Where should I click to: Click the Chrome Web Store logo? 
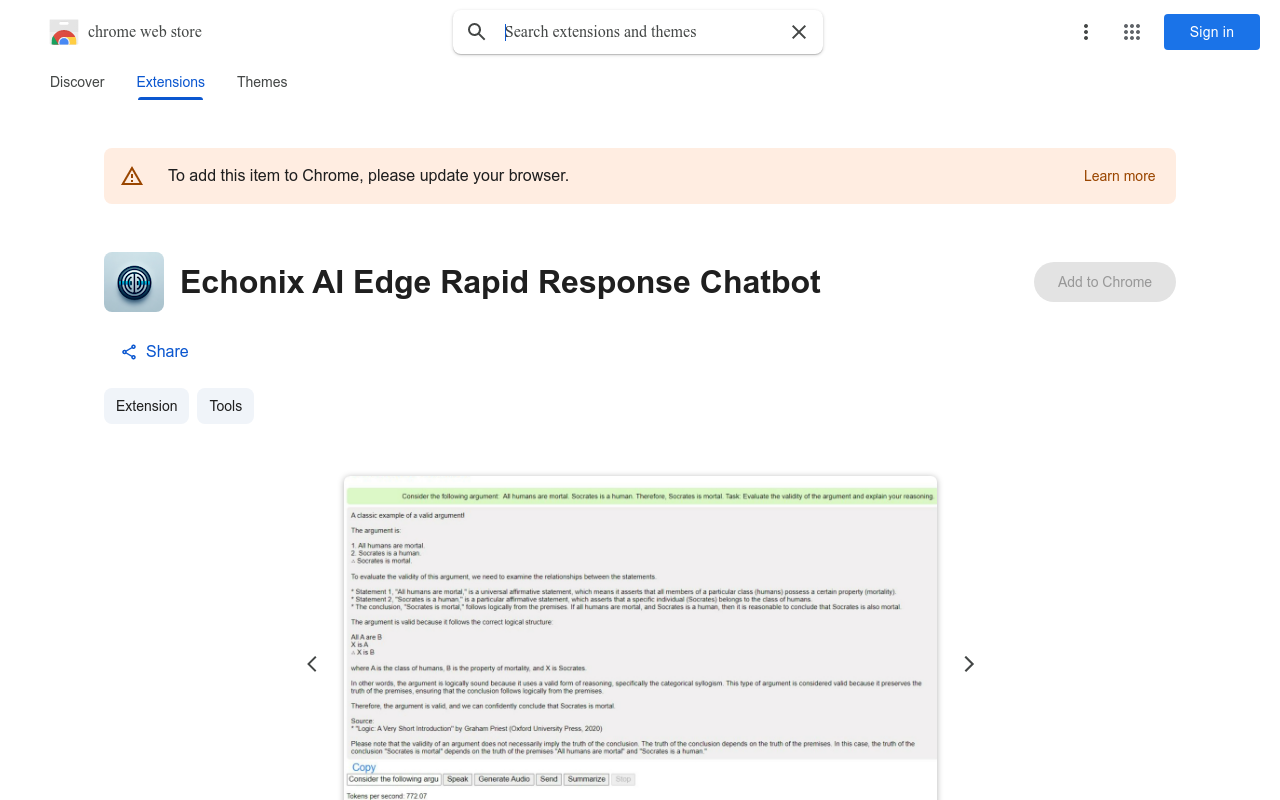pyautogui.click(x=64, y=32)
